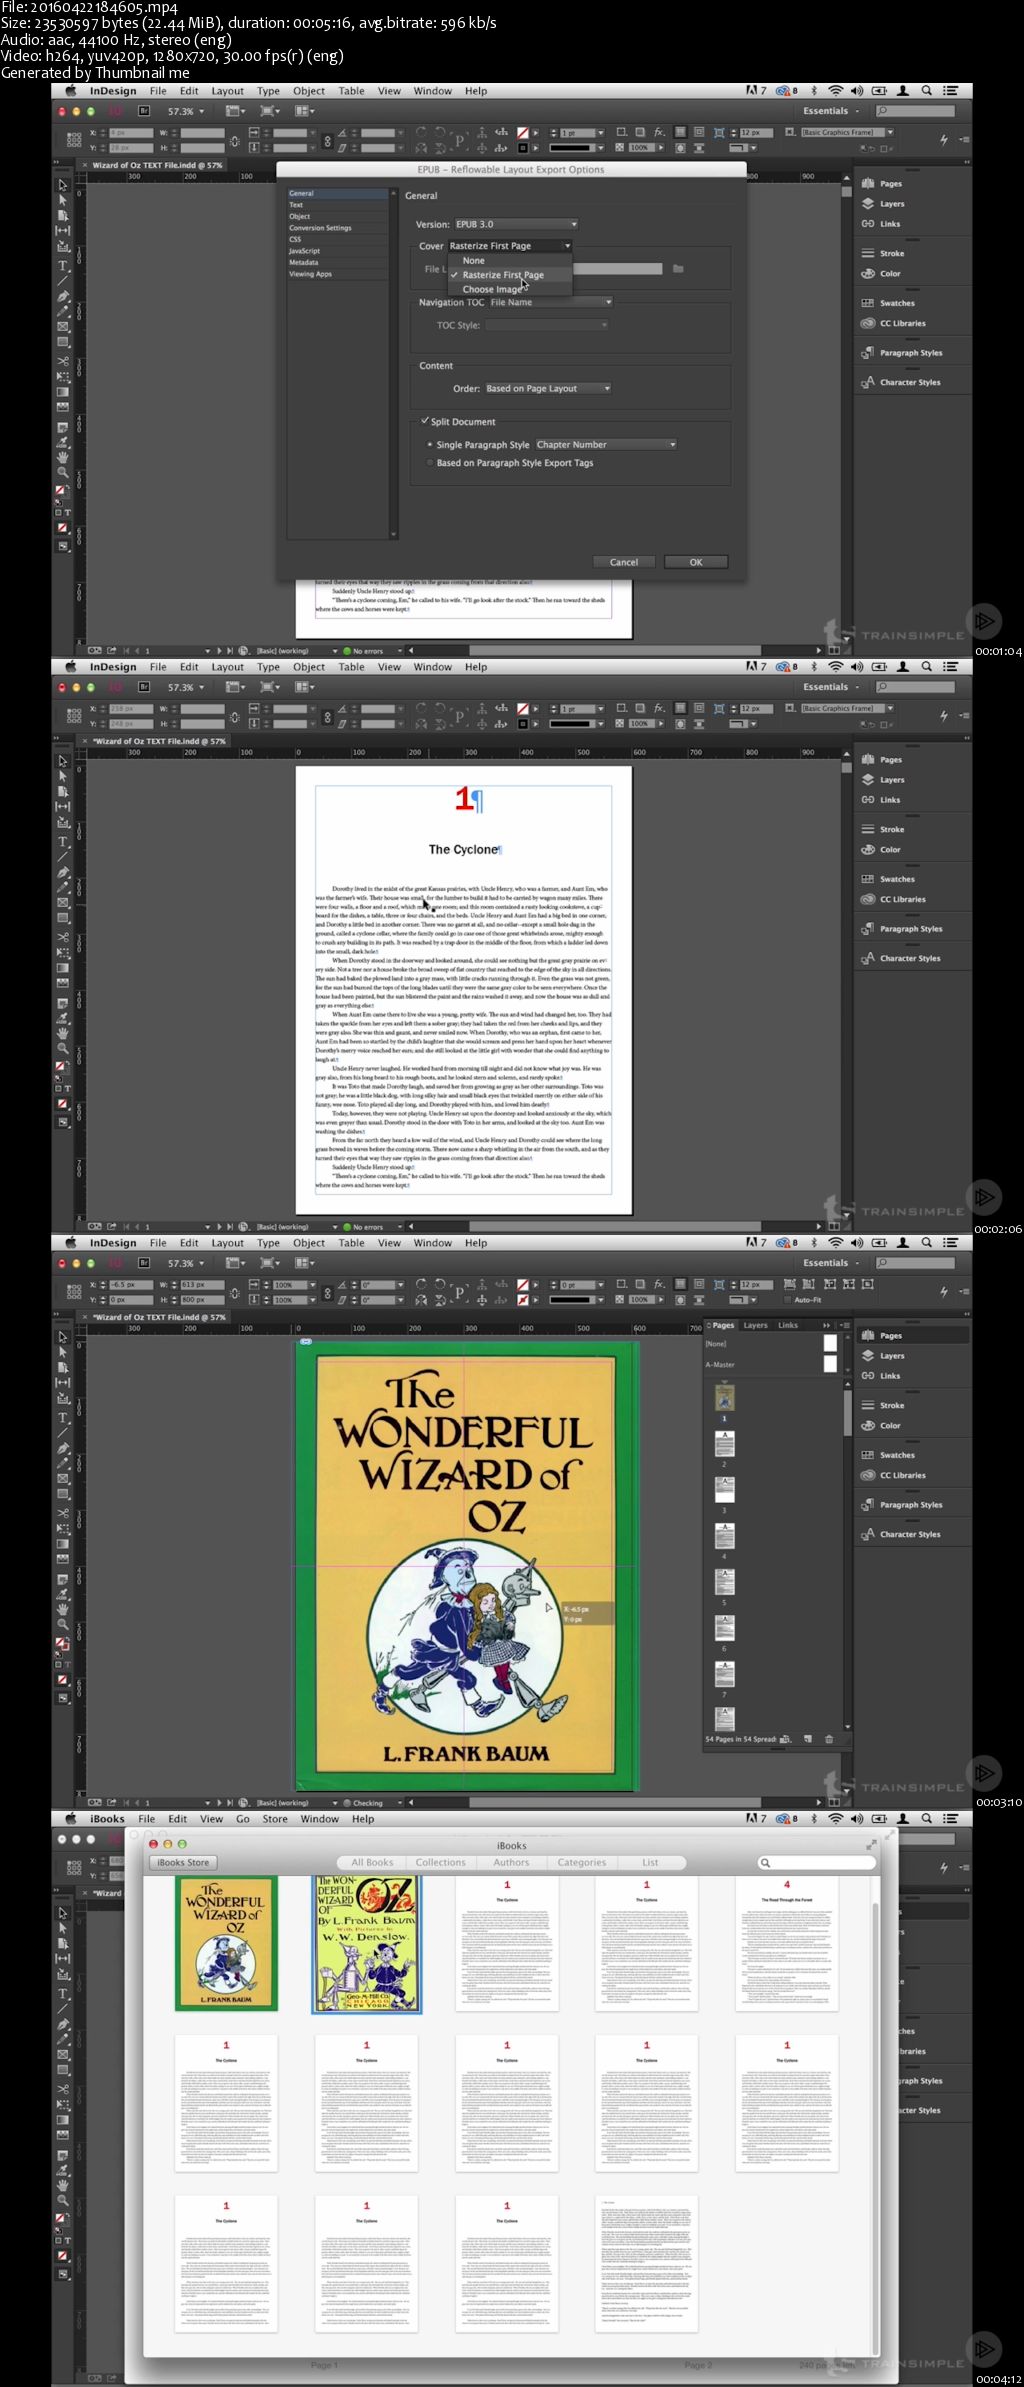Screen dimensions: 1024x2387
Task: Click Spotlight magnifier in the iBooks menu bar
Action: pyautogui.click(x=927, y=1819)
